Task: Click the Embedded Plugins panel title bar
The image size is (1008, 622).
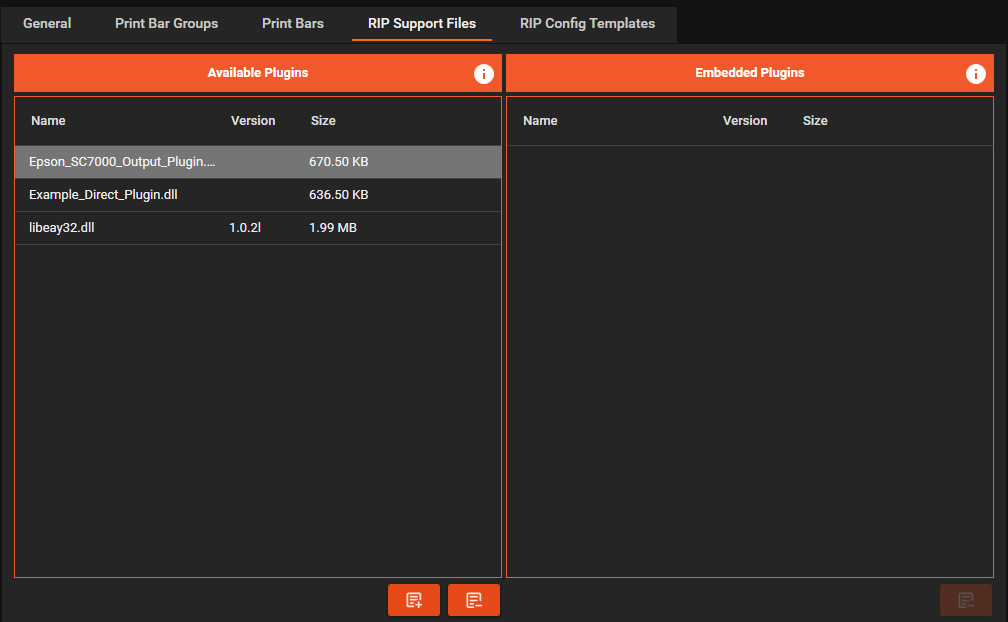Action: pyautogui.click(x=749, y=73)
